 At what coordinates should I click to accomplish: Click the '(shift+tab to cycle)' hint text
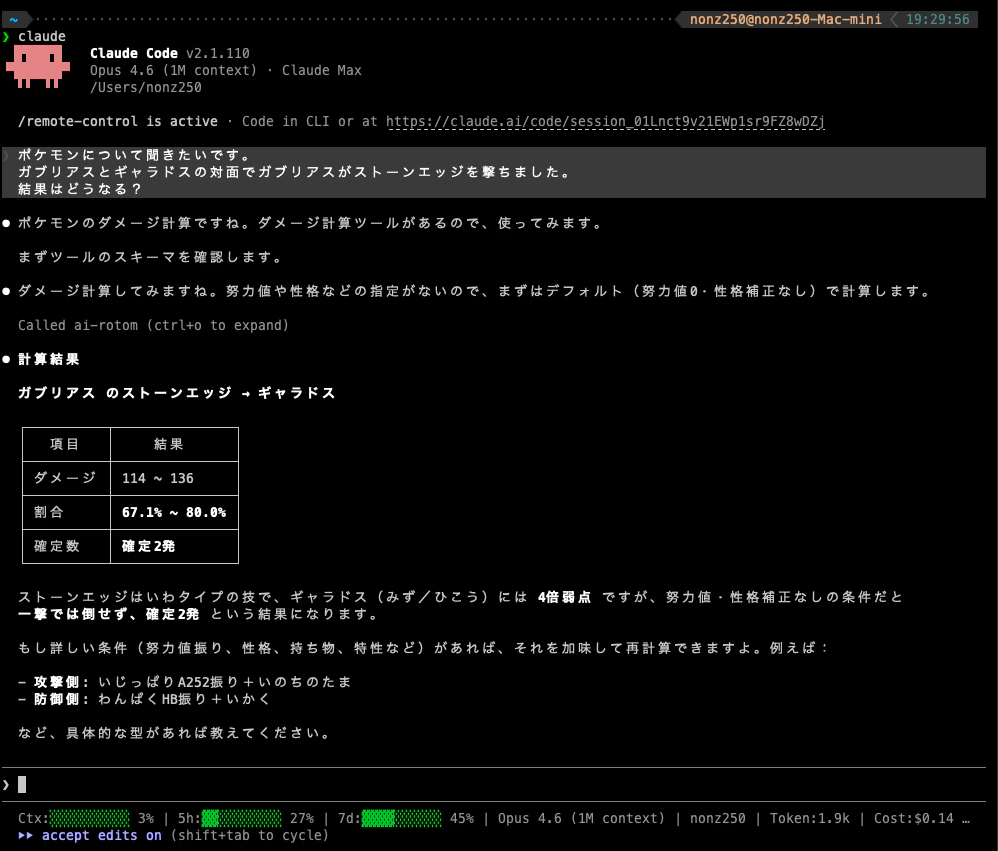click(x=250, y=835)
